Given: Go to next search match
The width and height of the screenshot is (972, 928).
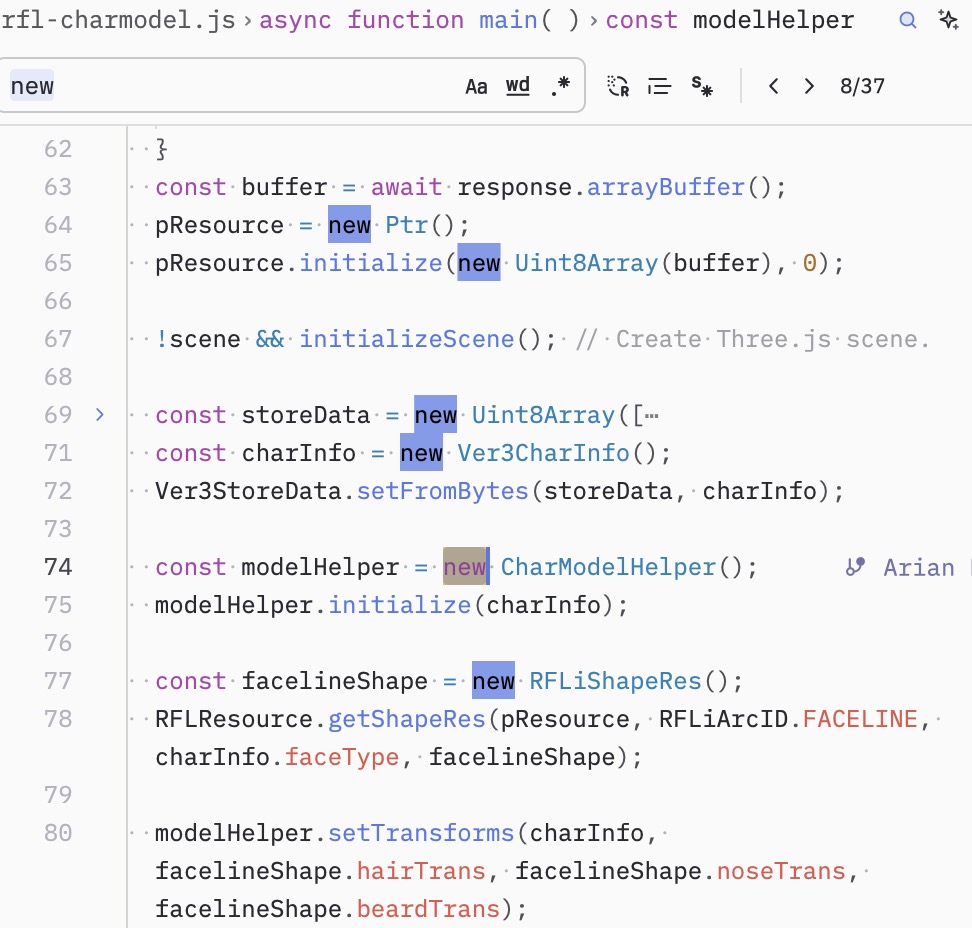Looking at the screenshot, I should pyautogui.click(x=809, y=86).
